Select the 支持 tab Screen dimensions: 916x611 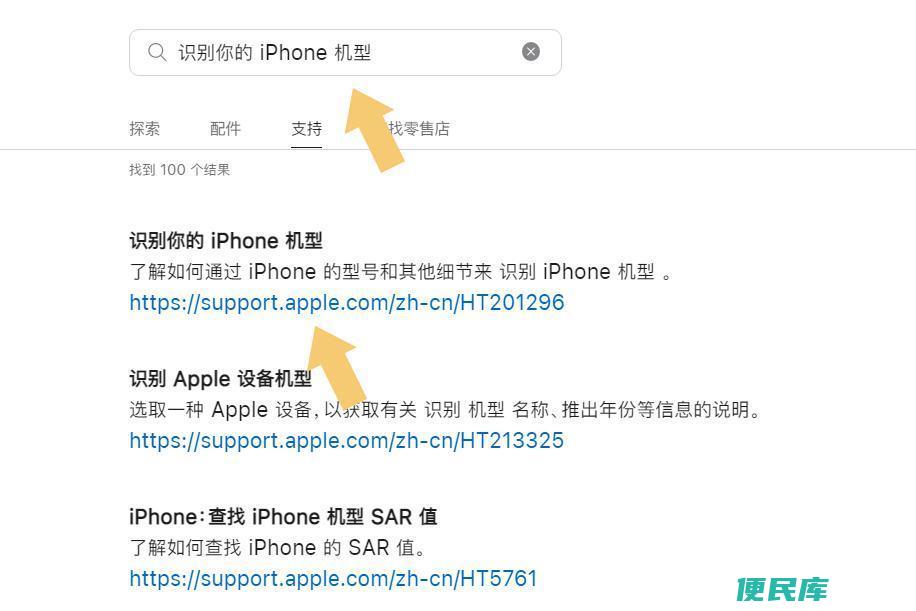tap(307, 129)
